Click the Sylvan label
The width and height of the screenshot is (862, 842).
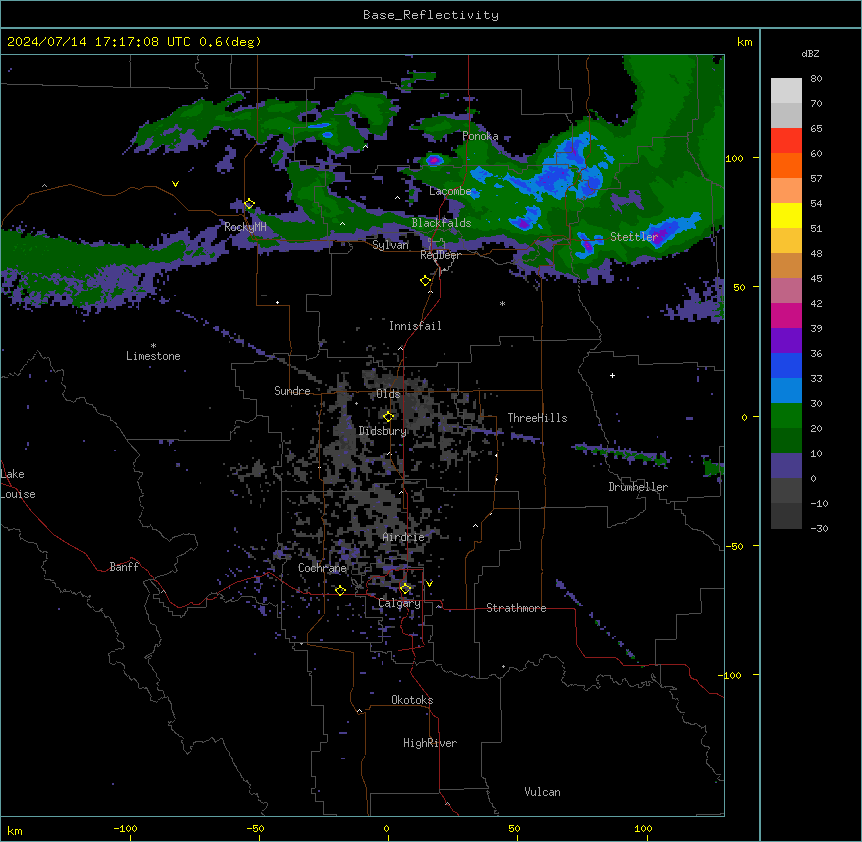[390, 245]
